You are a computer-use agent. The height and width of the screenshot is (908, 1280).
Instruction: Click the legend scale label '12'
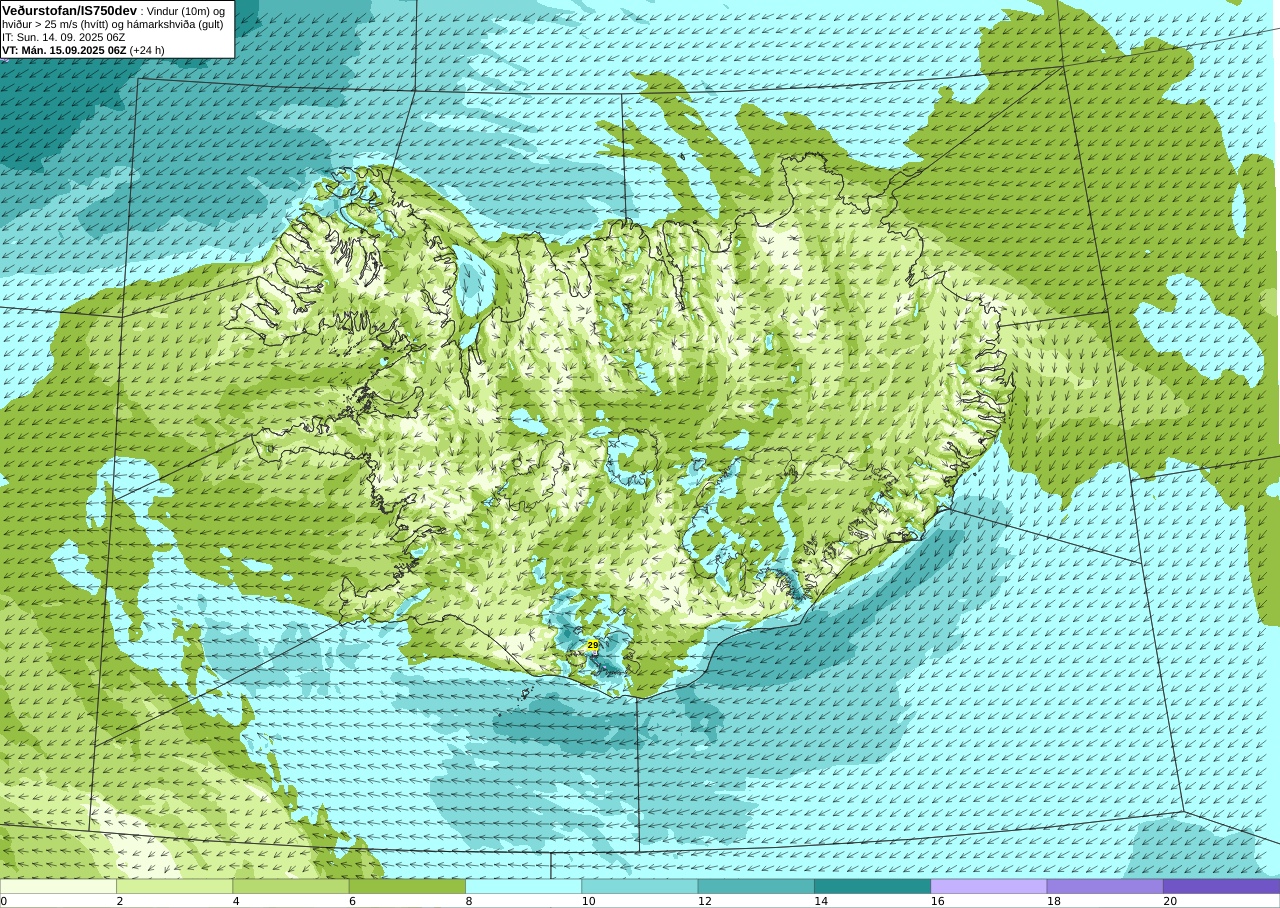[705, 901]
